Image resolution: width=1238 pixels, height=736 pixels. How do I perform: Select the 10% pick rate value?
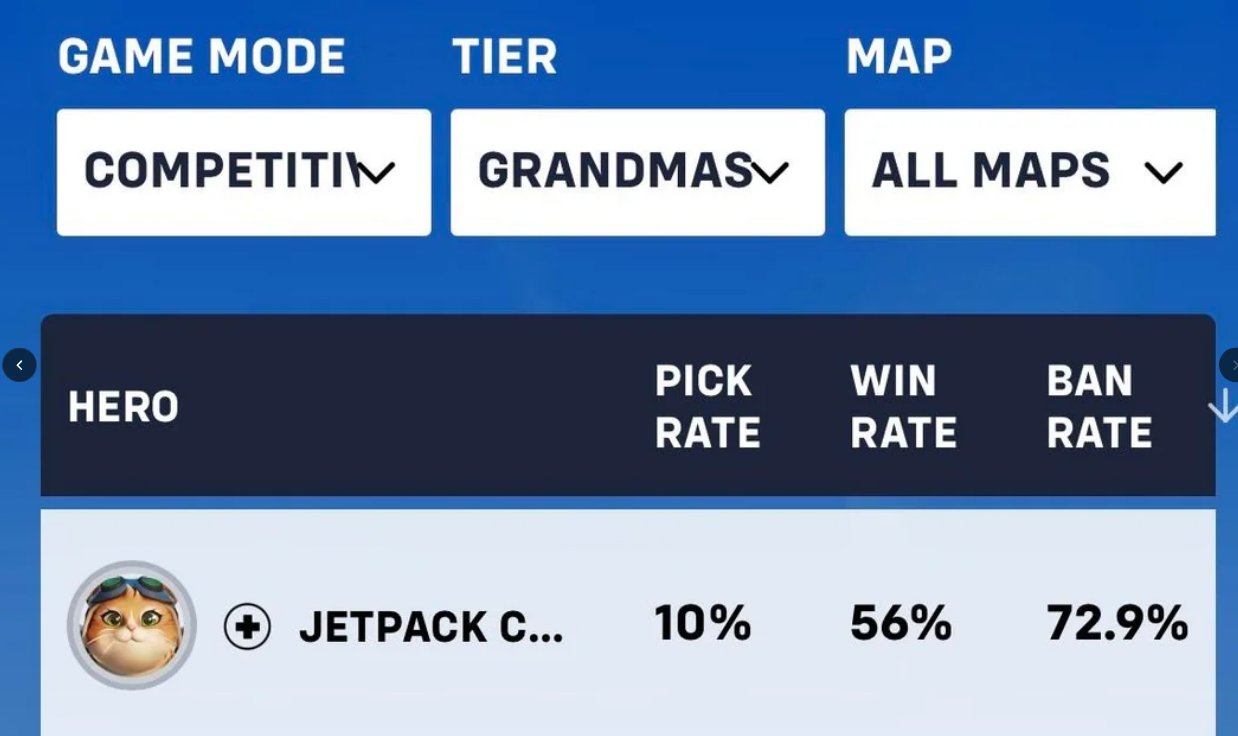point(703,623)
